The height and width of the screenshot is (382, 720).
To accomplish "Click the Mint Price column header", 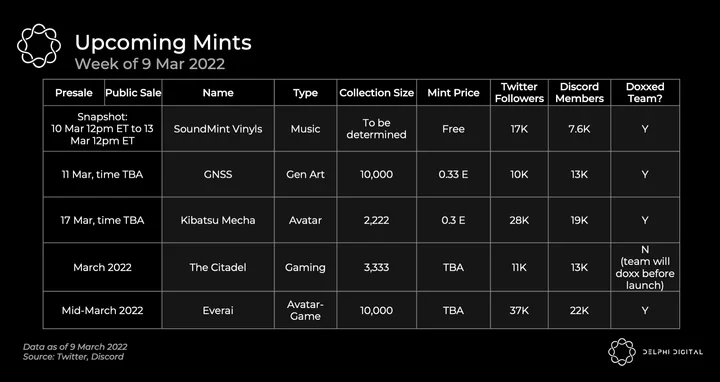I will click(454, 93).
